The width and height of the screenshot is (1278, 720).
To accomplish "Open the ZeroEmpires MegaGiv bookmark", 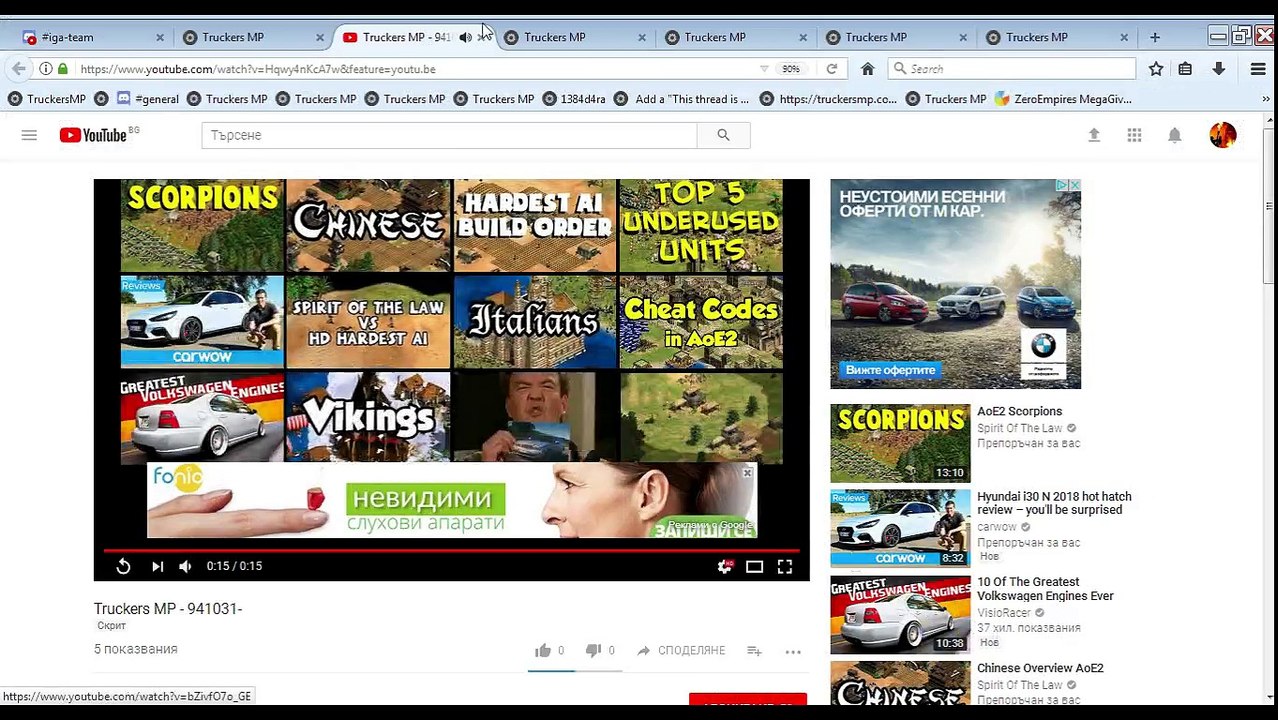I will [x=1064, y=99].
